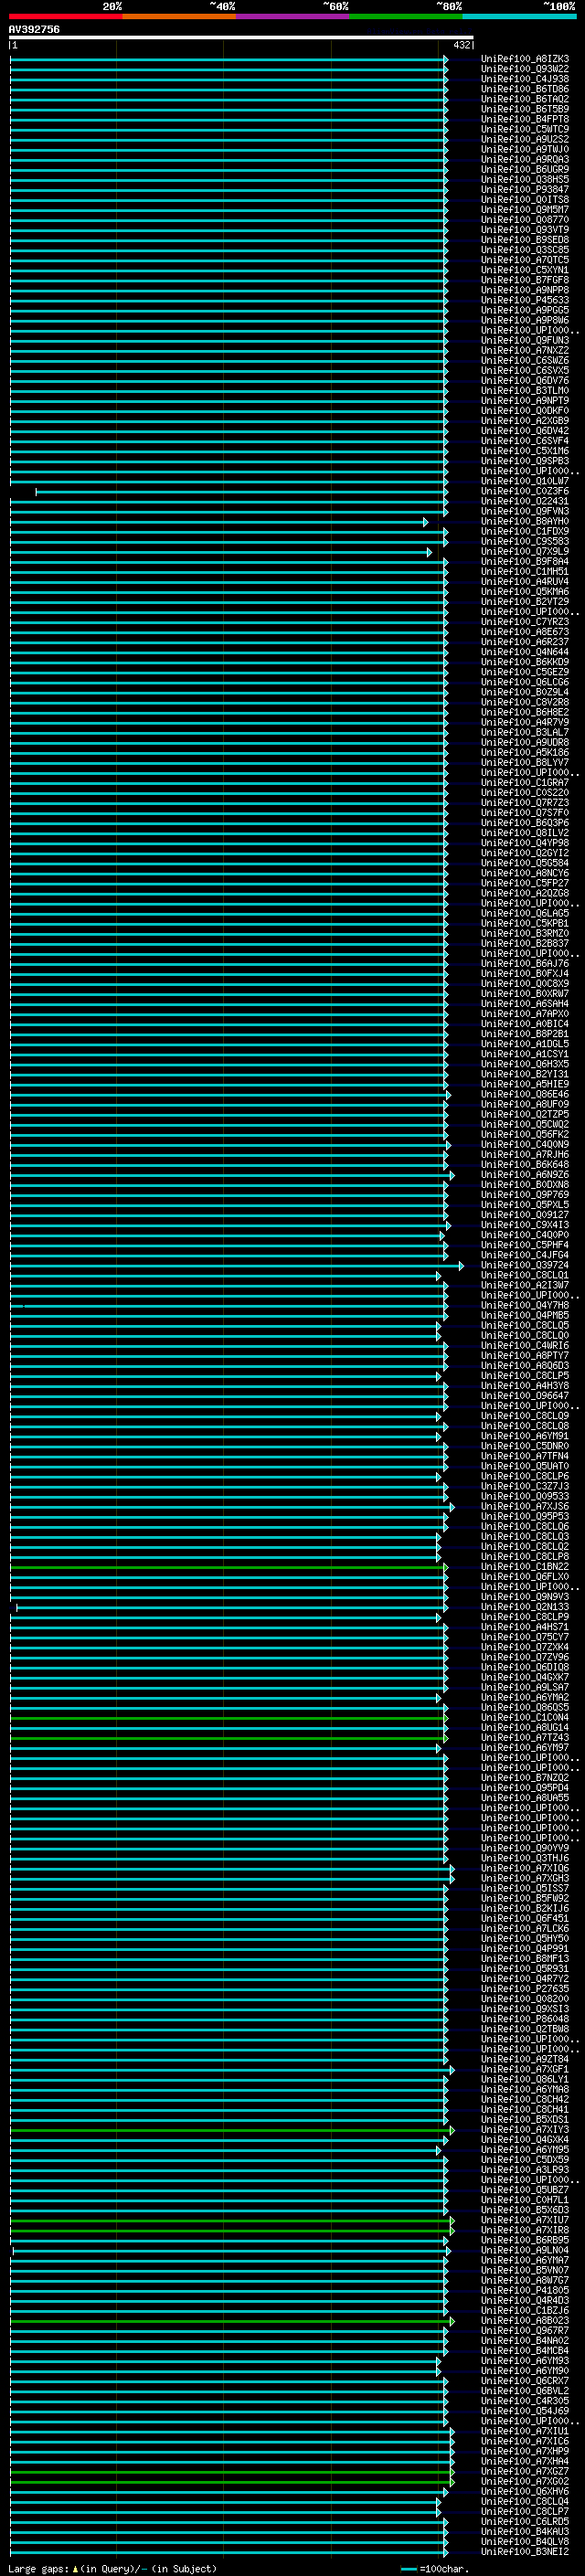The image size is (585, 2576).
Task: Click the cyan ~100% legend segment
Action: tap(519, 16)
